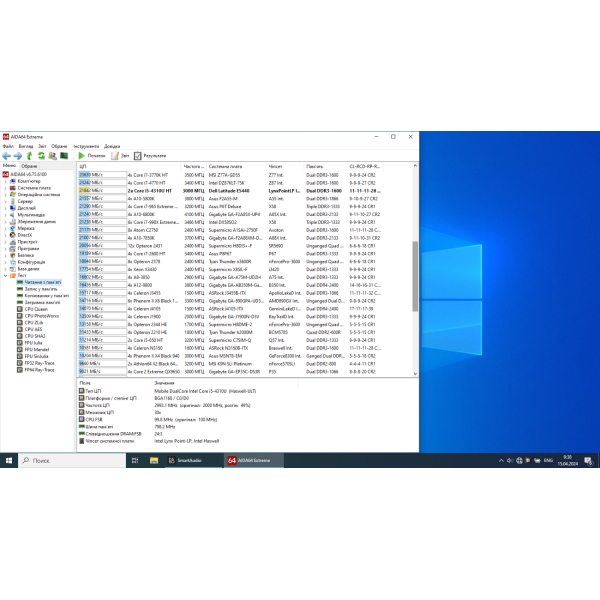Open the Довідка menu
The height and width of the screenshot is (600, 600).
click(112, 146)
